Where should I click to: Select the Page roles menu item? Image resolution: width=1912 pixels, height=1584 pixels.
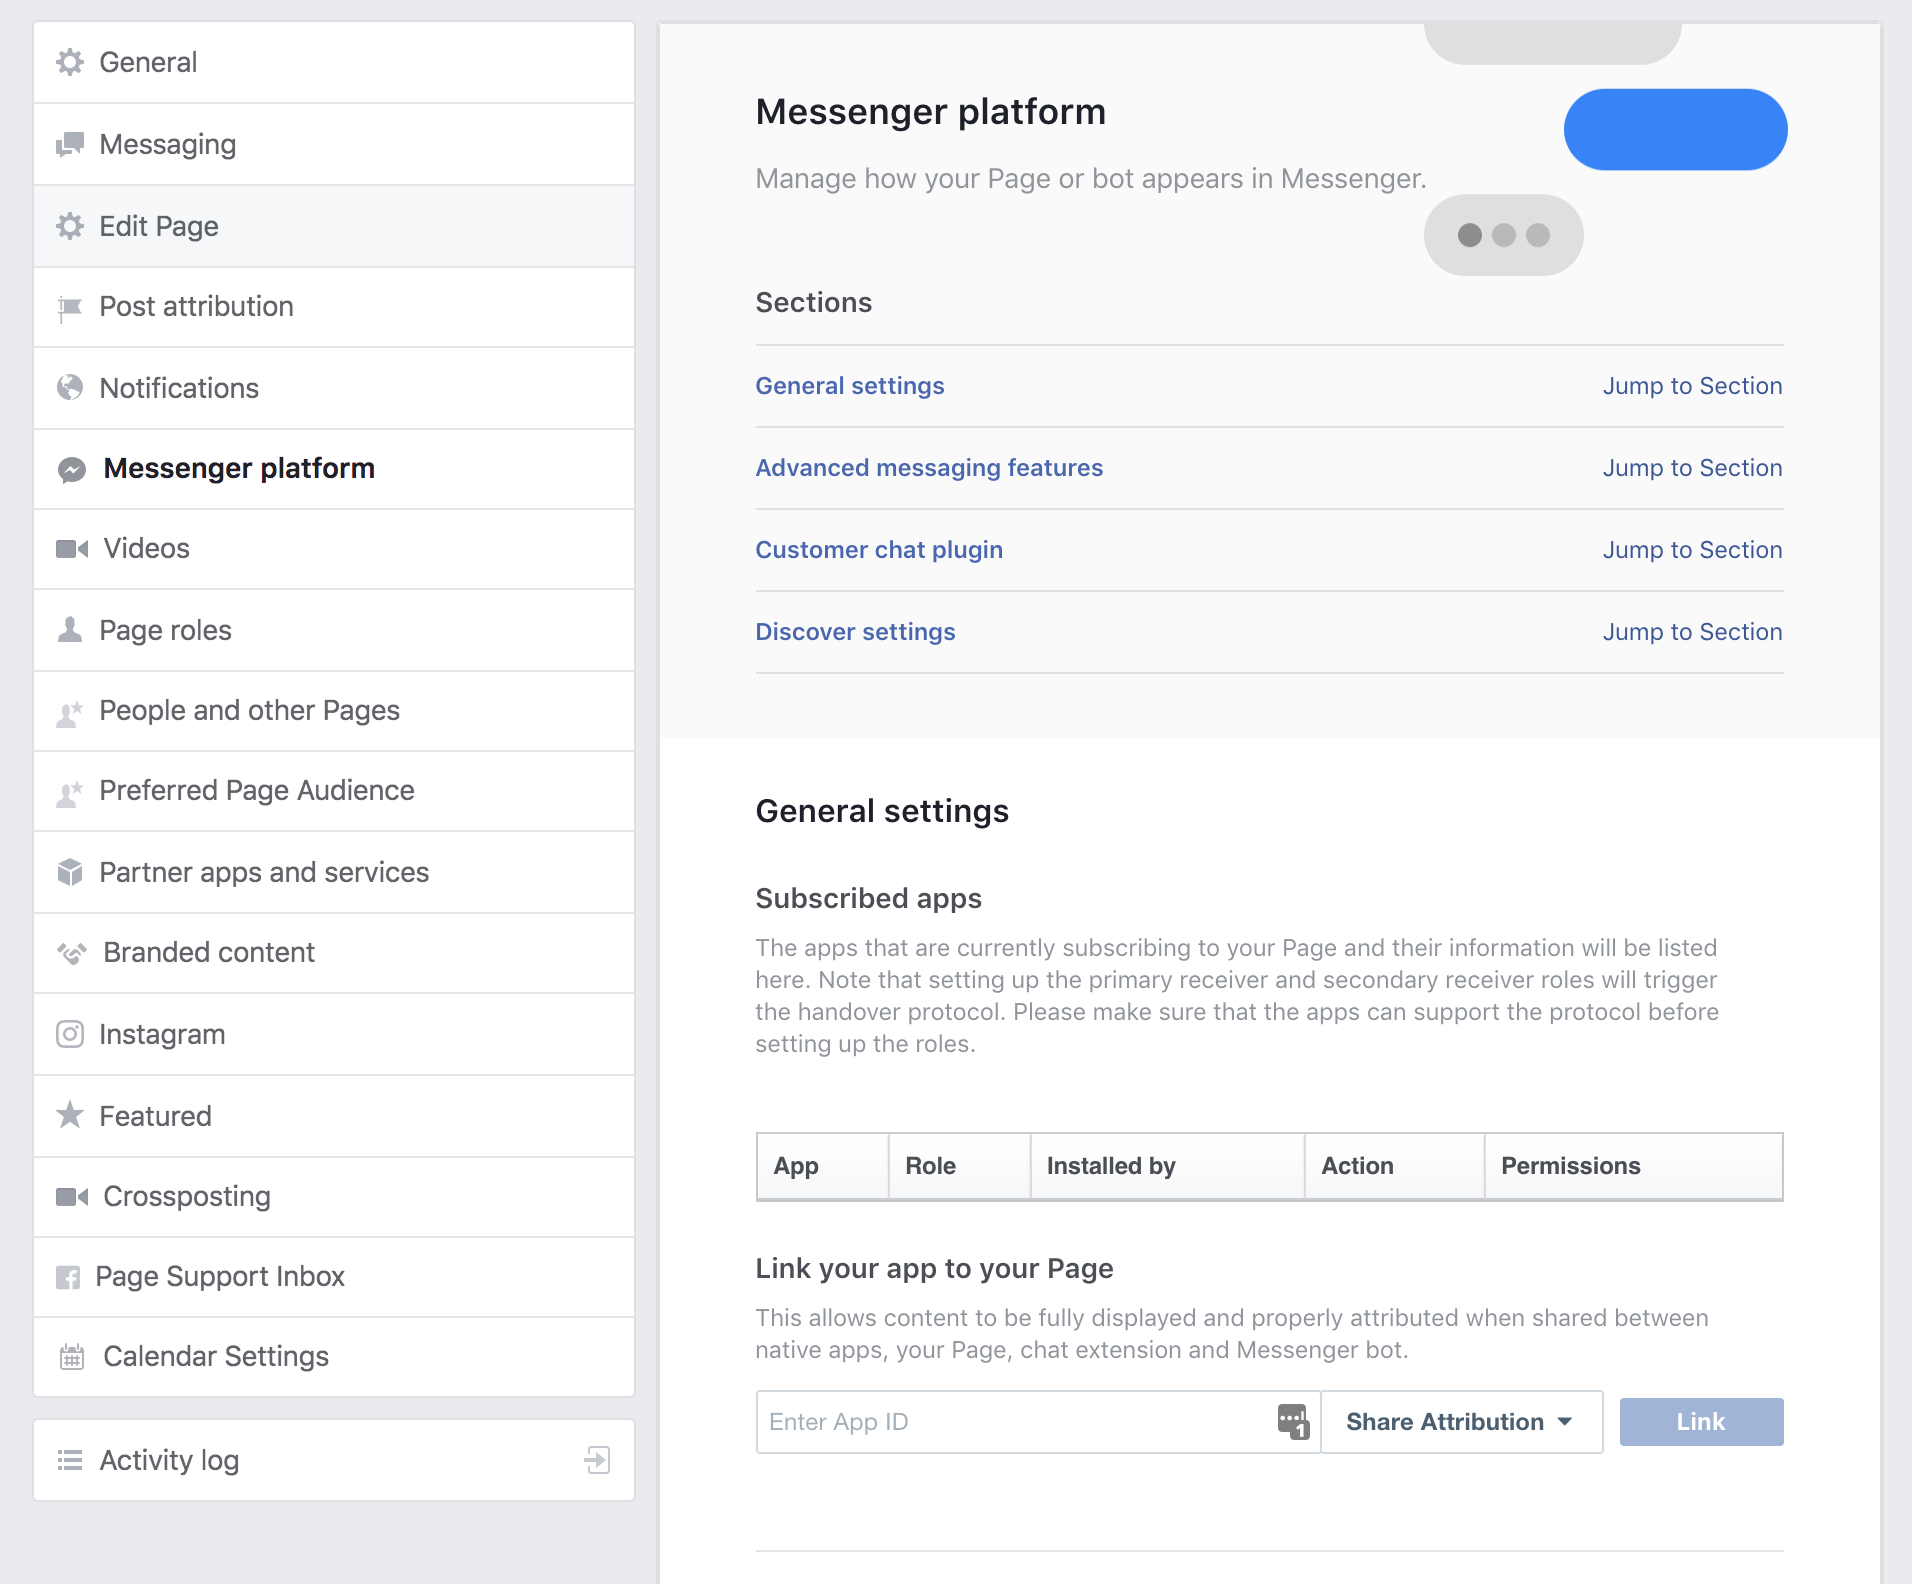coord(334,630)
